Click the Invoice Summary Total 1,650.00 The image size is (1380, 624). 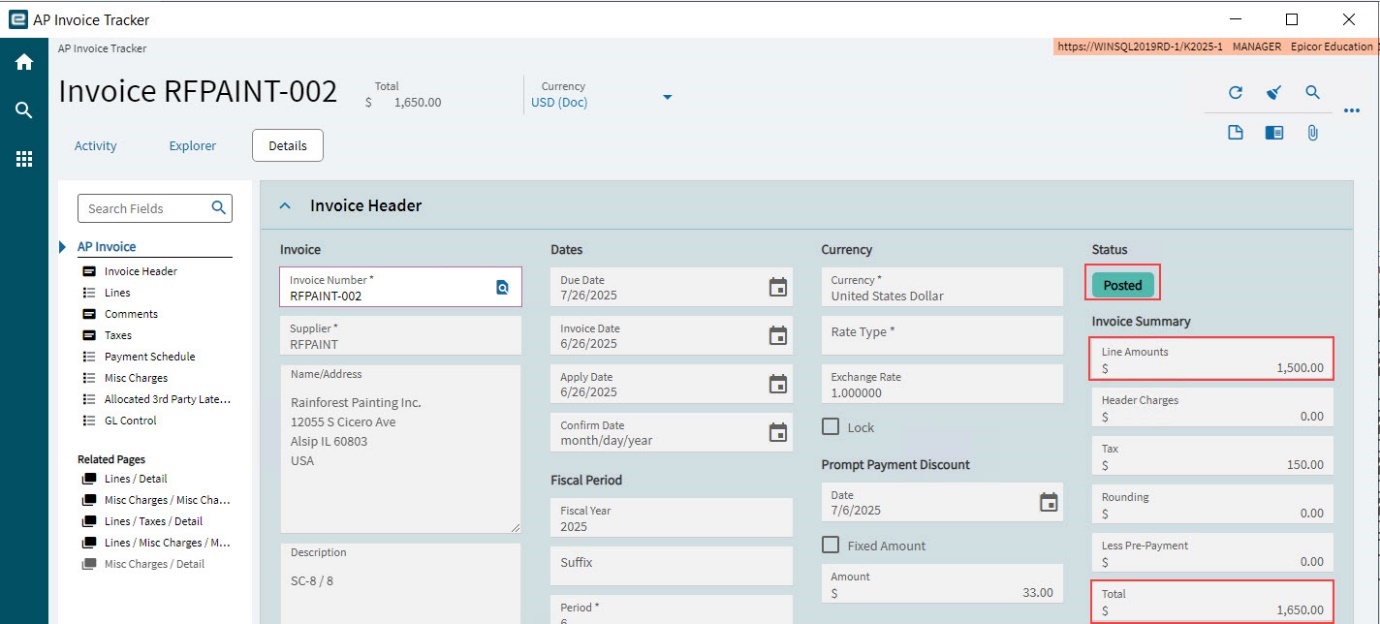(1299, 610)
